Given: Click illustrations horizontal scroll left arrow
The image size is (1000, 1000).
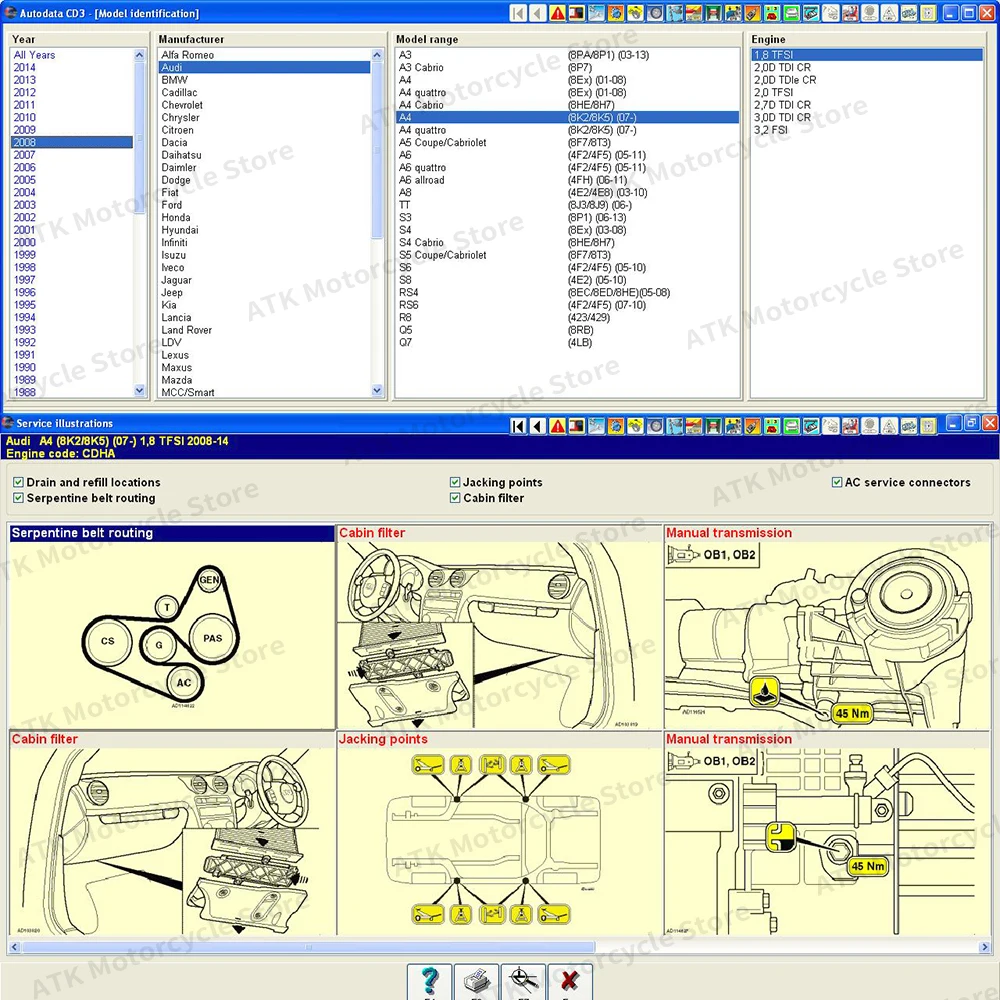Looking at the screenshot, I should click(x=15, y=948).
